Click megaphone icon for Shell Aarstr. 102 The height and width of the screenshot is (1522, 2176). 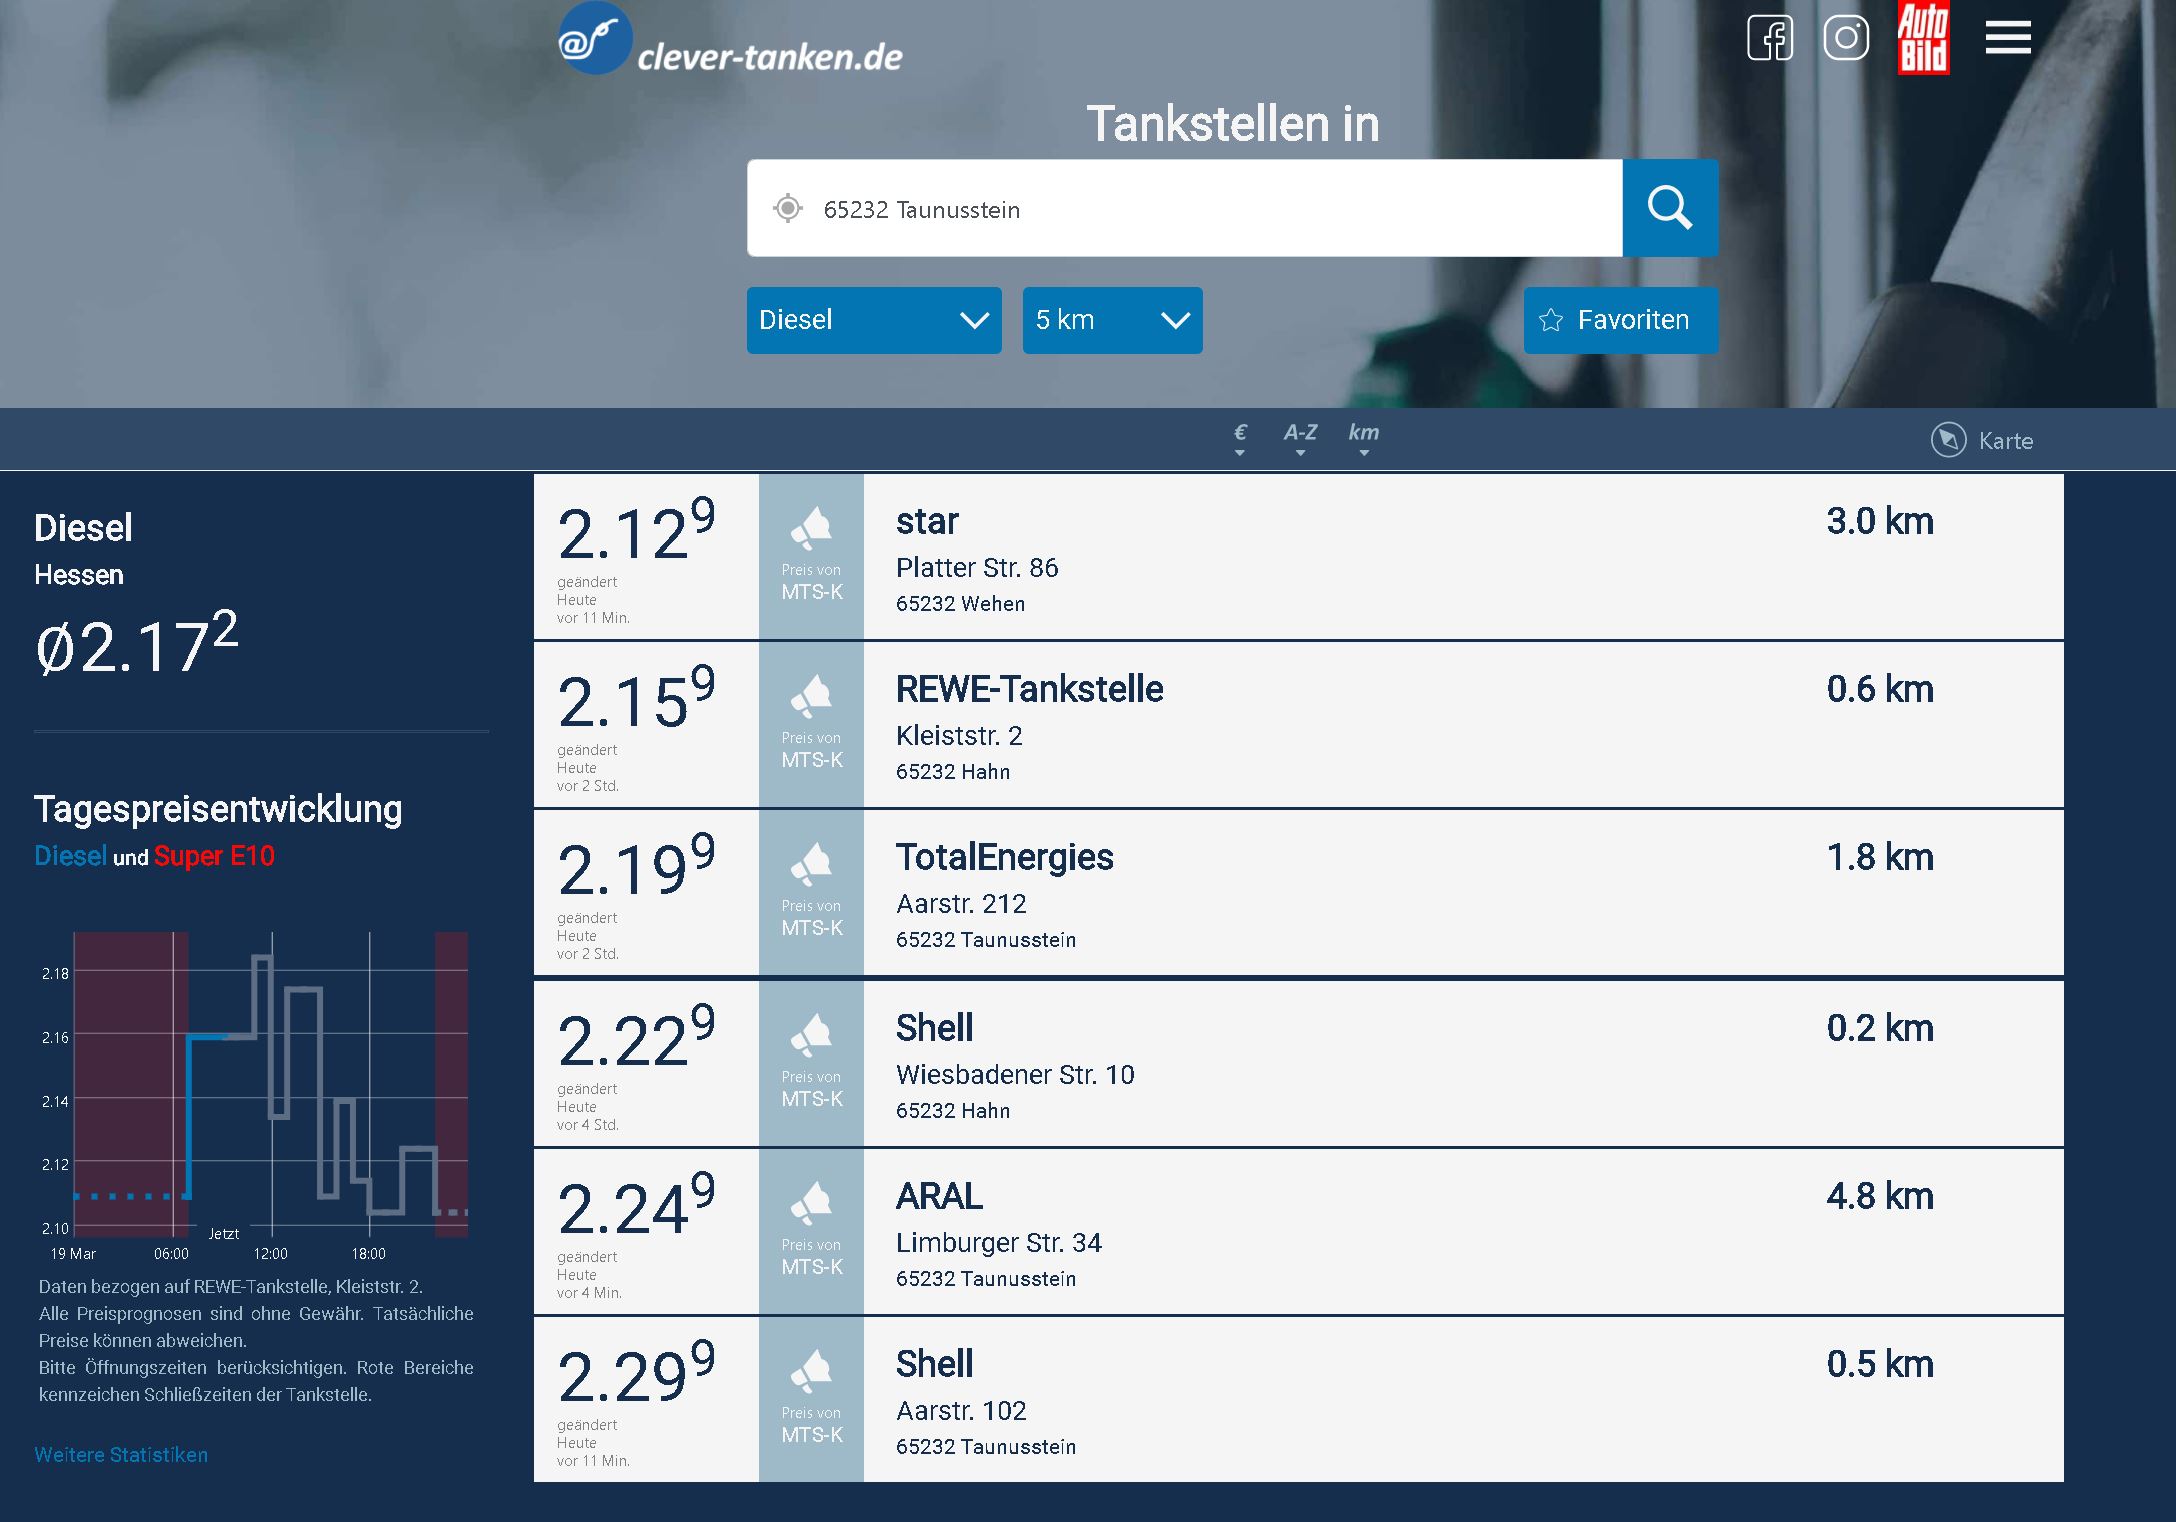tap(811, 1371)
